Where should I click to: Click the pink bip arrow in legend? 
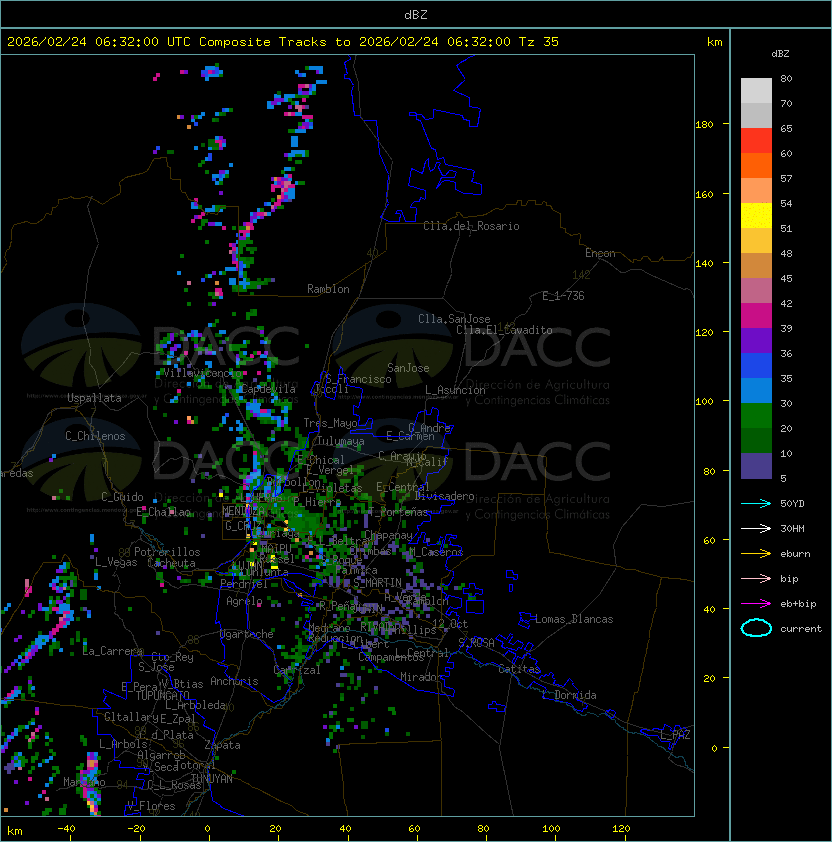click(x=756, y=578)
